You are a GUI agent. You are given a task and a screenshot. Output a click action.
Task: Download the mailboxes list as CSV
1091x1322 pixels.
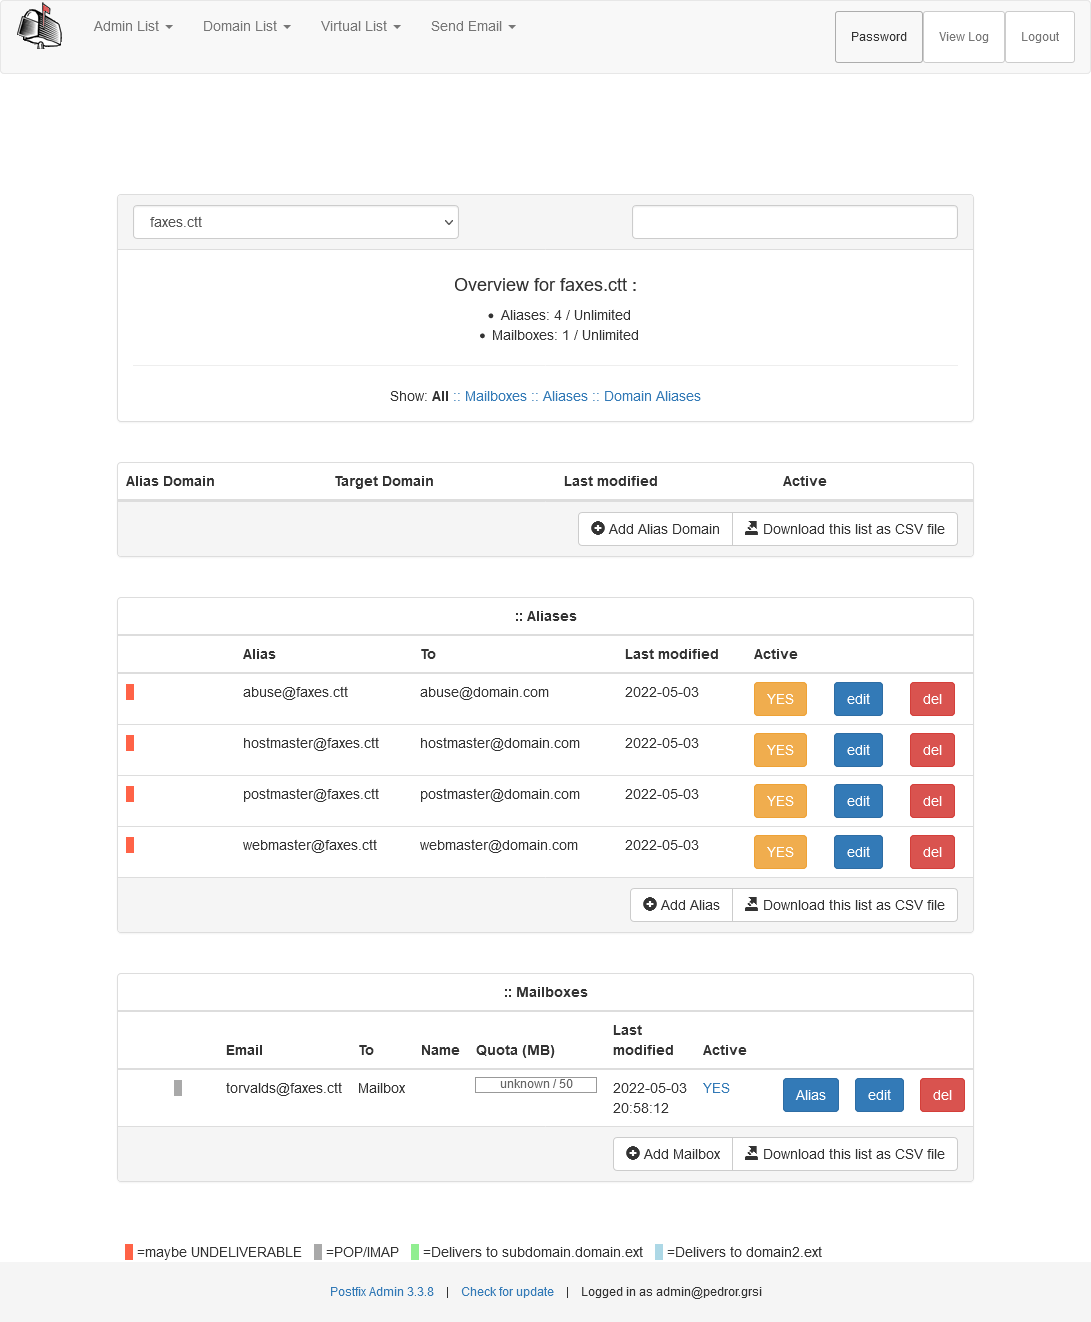point(845,1154)
